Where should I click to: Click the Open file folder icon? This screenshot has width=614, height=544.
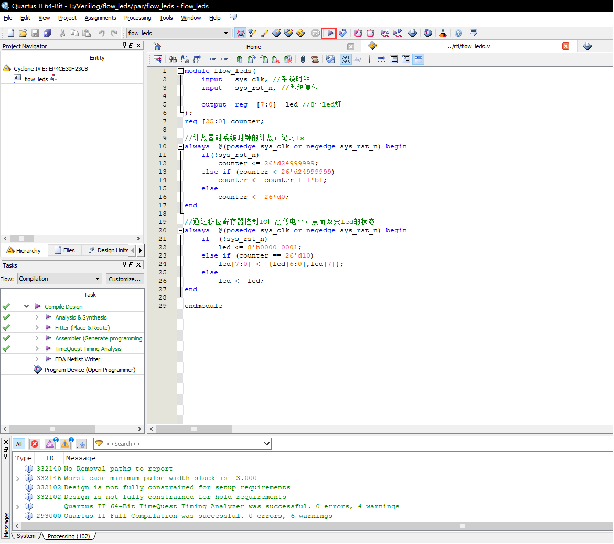pyautogui.click(x=23, y=33)
